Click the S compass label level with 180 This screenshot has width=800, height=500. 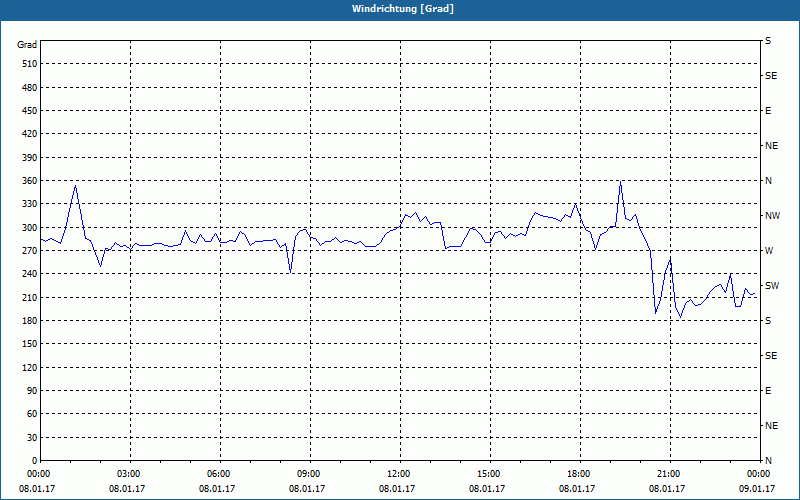click(768, 321)
